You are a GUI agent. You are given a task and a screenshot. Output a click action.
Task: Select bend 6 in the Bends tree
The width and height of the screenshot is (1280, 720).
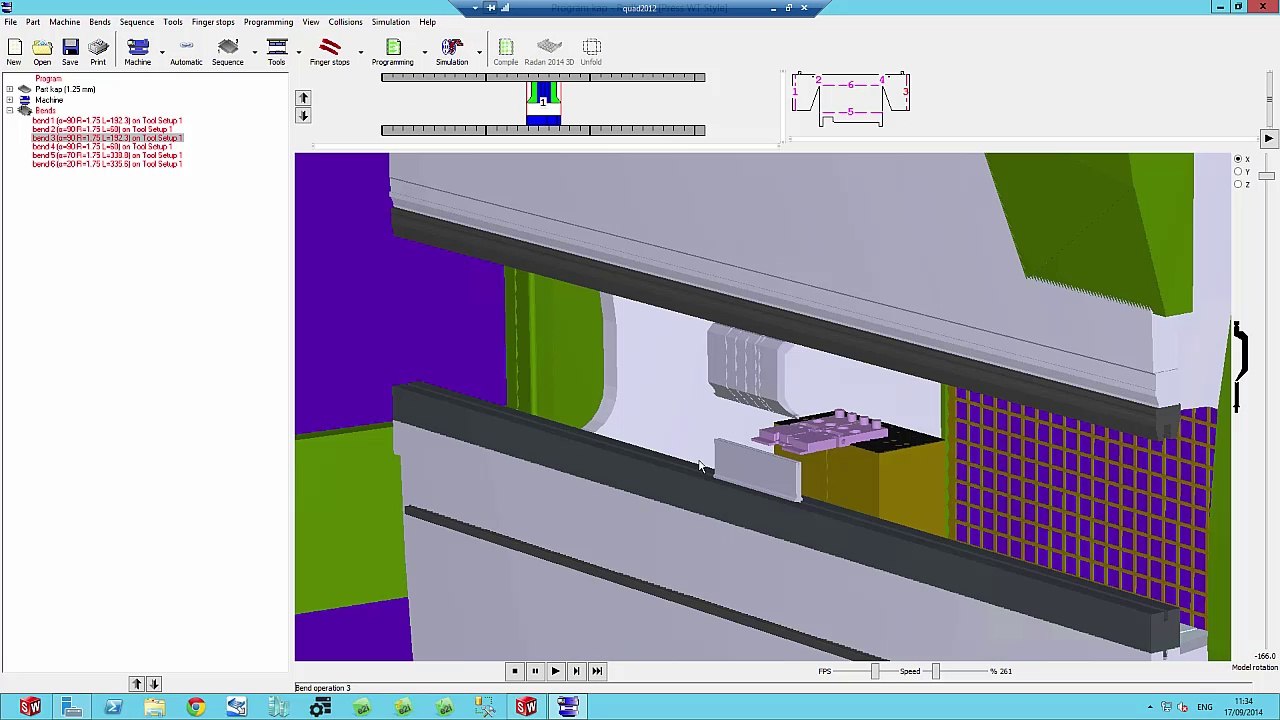click(107, 164)
